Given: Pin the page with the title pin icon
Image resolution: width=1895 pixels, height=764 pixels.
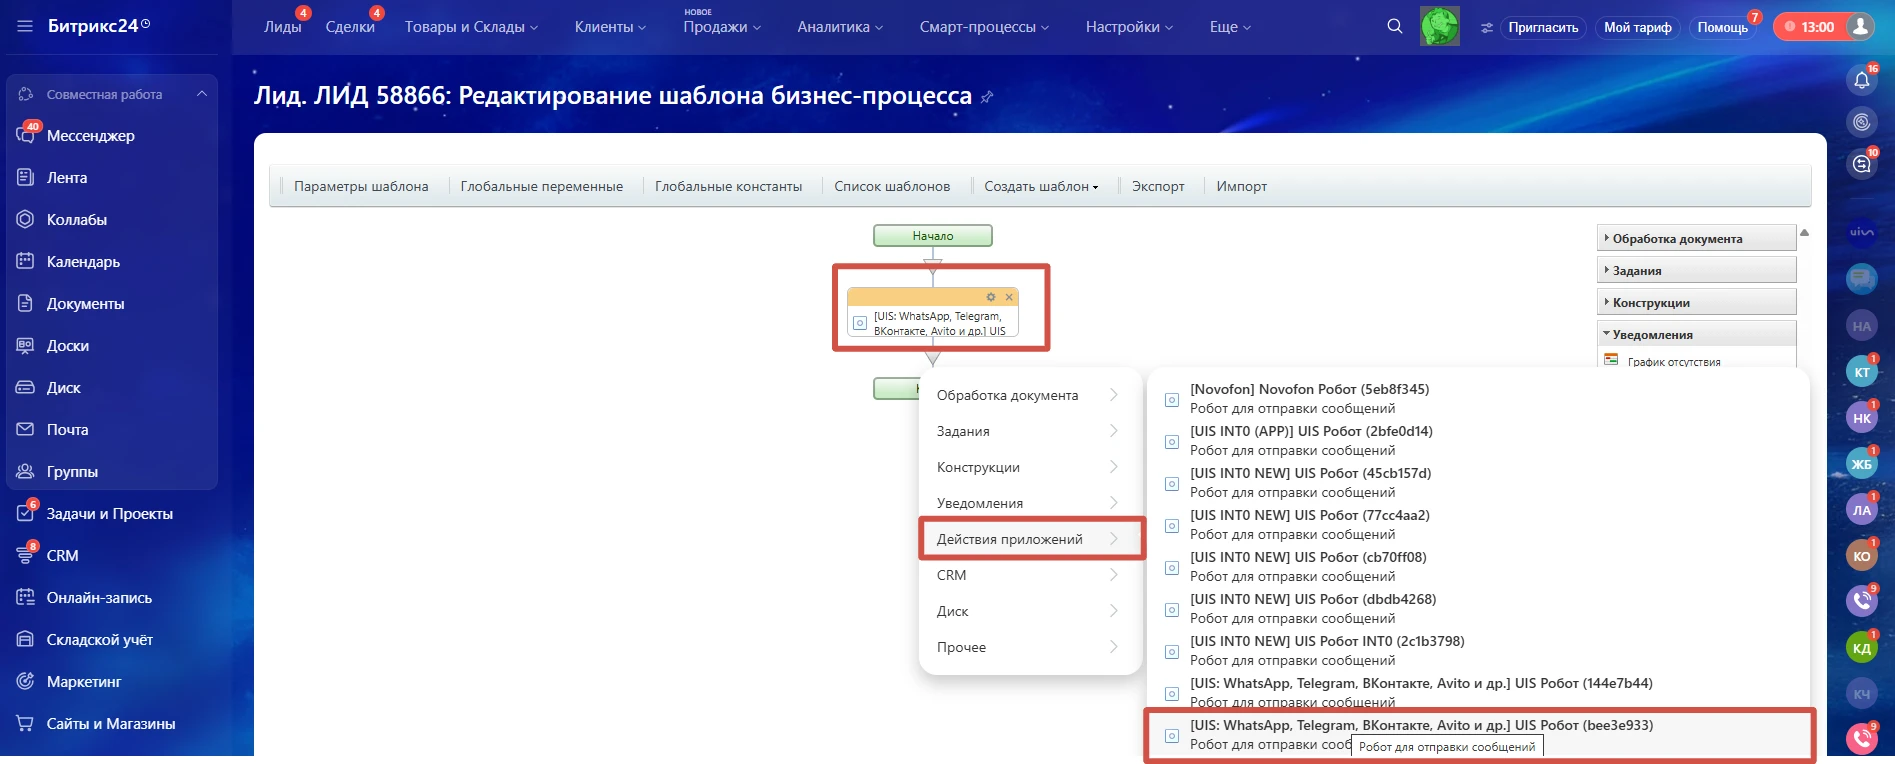Looking at the screenshot, I should (x=987, y=97).
